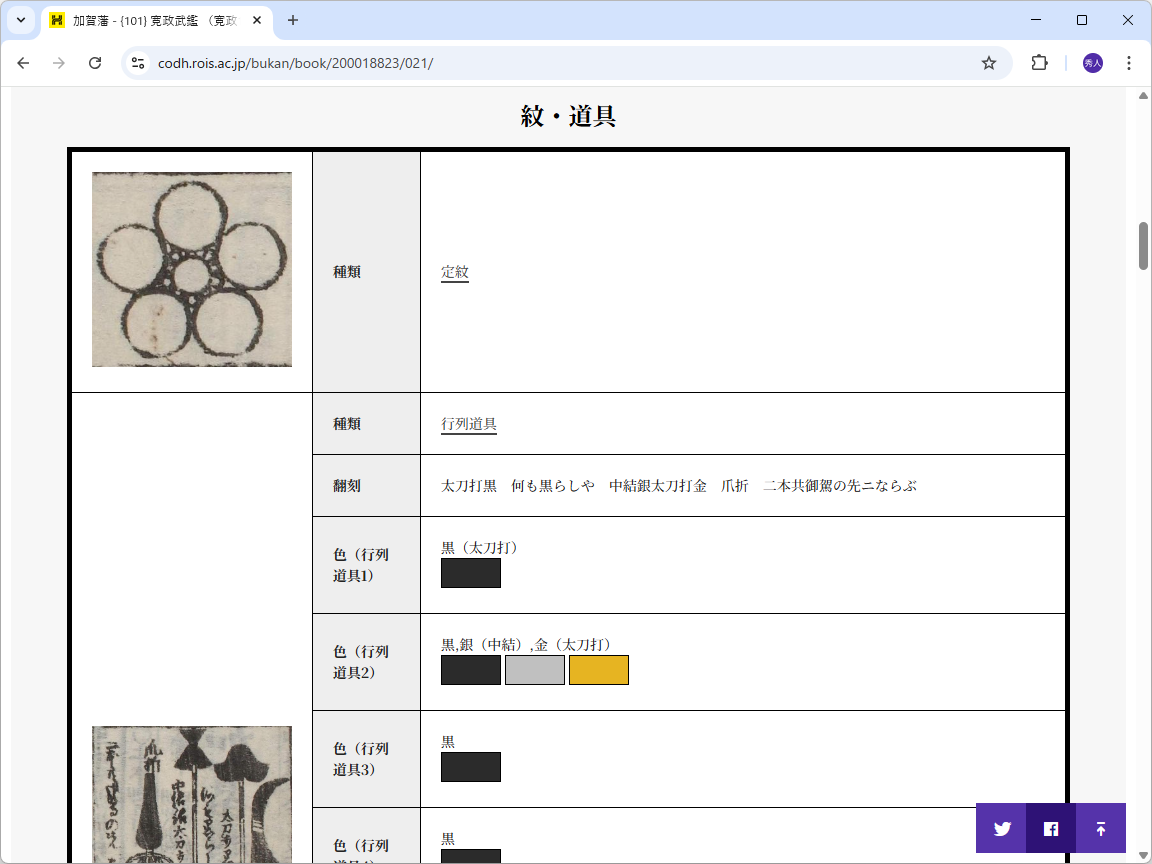1152x864 pixels.
Task: Click inside the browser address bar
Action: [500, 62]
